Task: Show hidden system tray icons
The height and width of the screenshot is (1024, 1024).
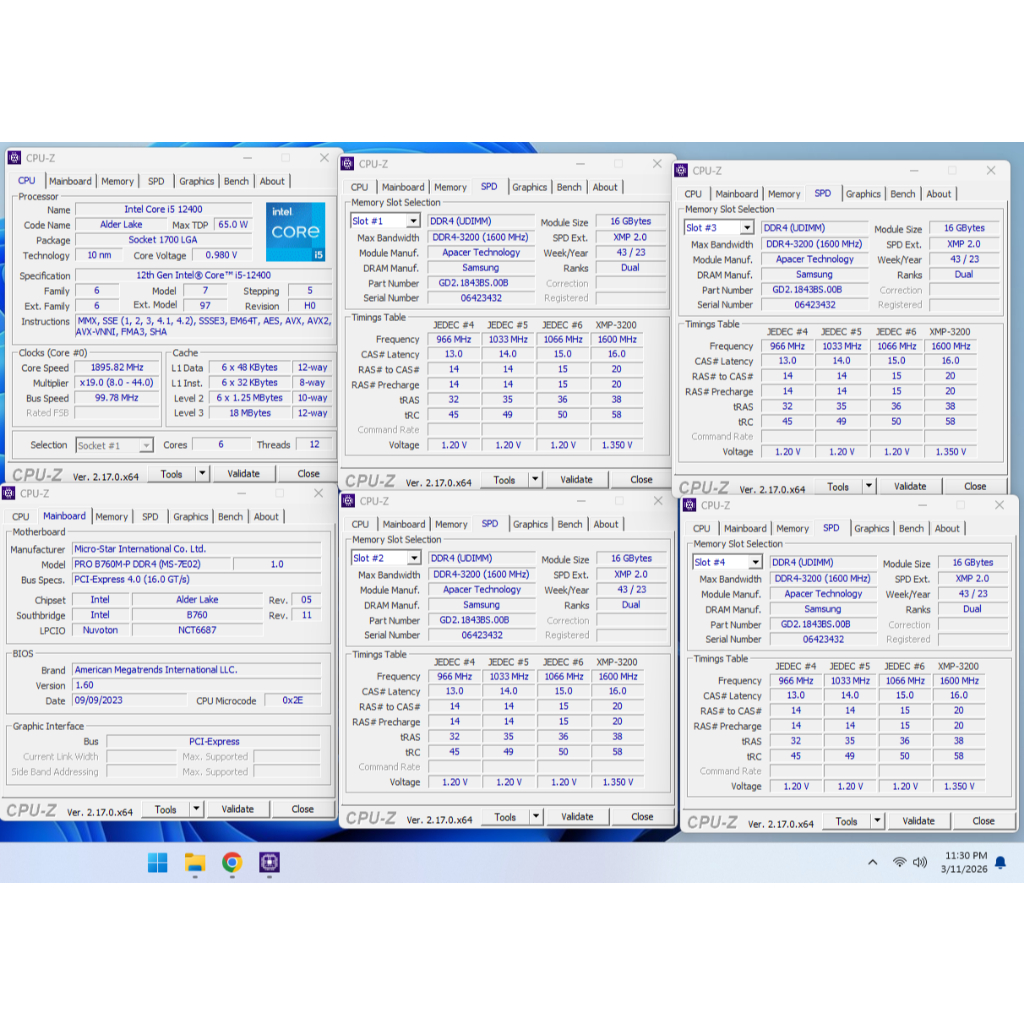Action: pyautogui.click(x=872, y=862)
